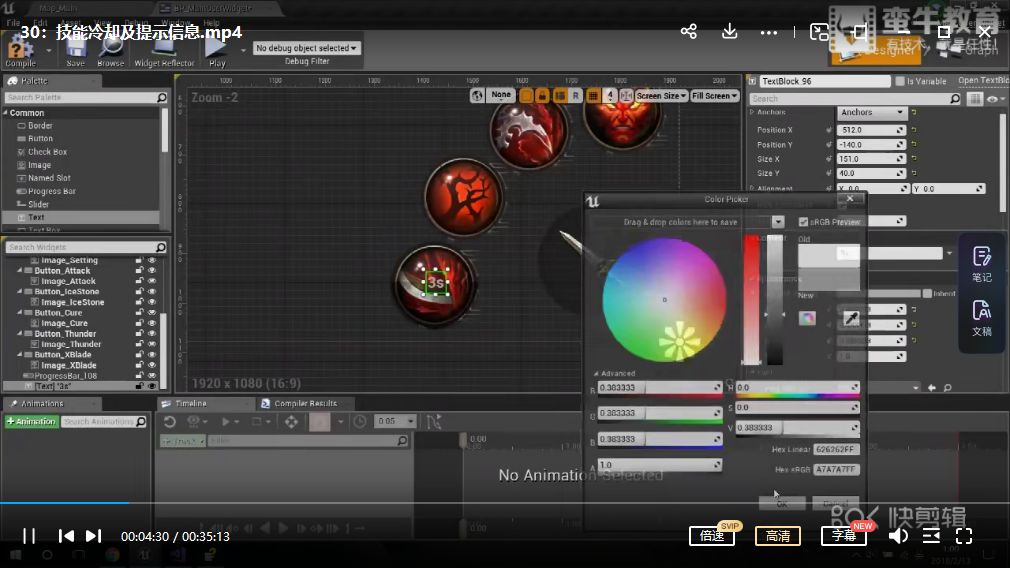Click the Hex sRGB value field
The width and height of the screenshot is (1010, 568).
pyautogui.click(x=836, y=469)
